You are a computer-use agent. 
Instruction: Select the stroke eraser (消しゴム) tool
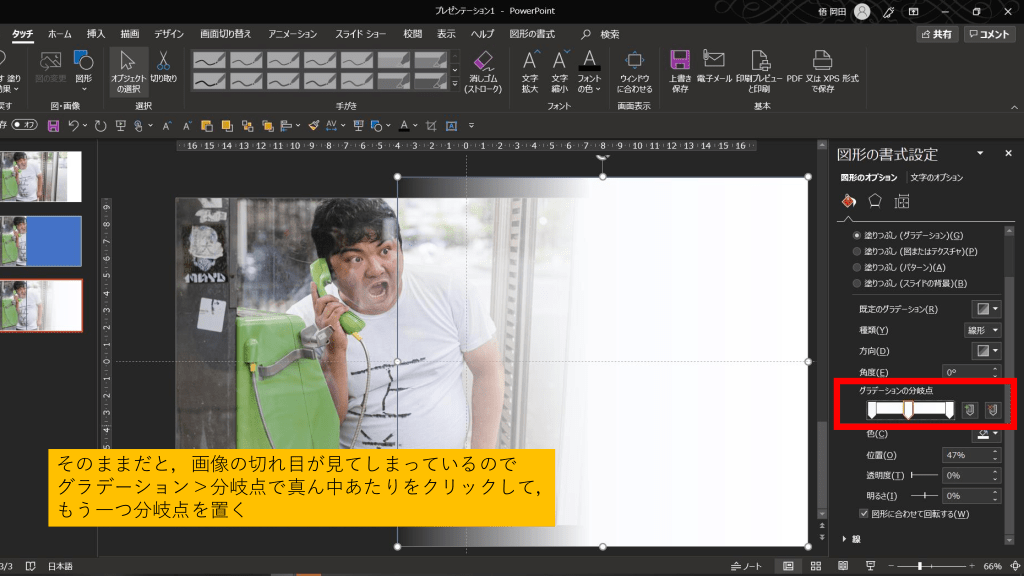pyautogui.click(x=482, y=70)
